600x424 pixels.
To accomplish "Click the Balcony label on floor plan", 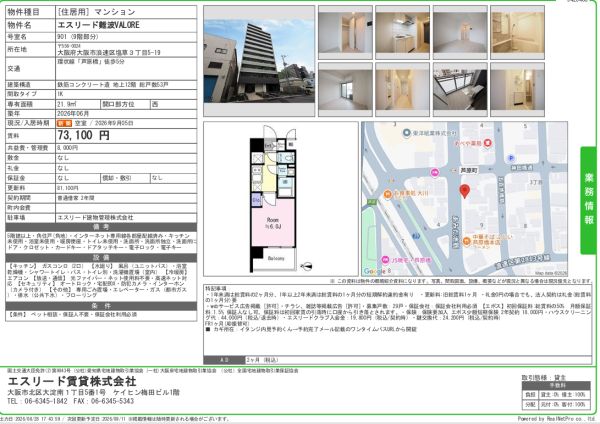I will click(x=276, y=258).
